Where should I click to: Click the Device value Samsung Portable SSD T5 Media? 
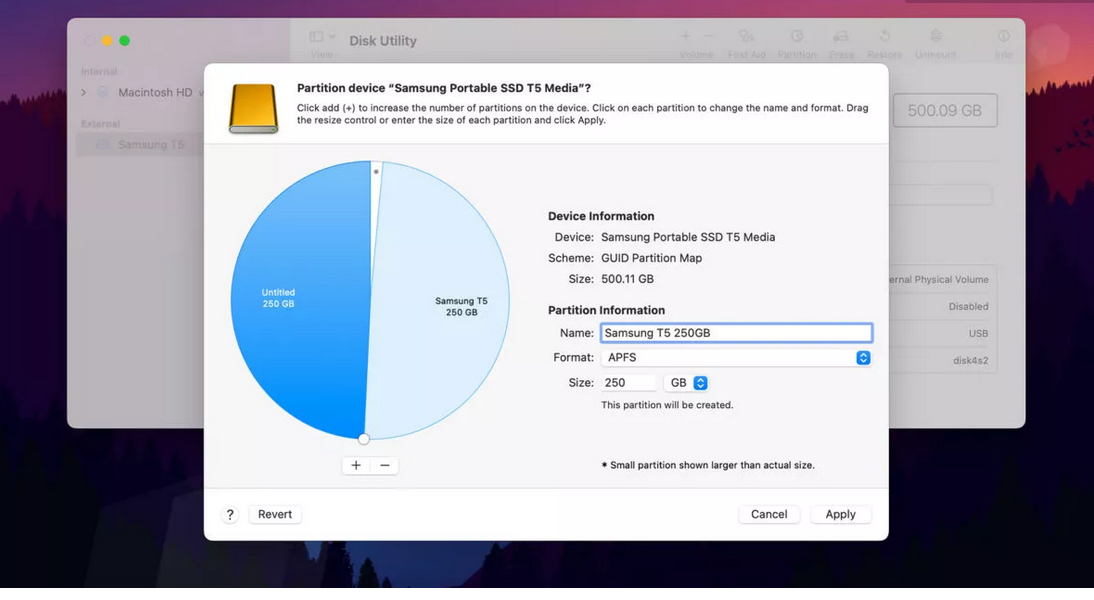coord(688,237)
